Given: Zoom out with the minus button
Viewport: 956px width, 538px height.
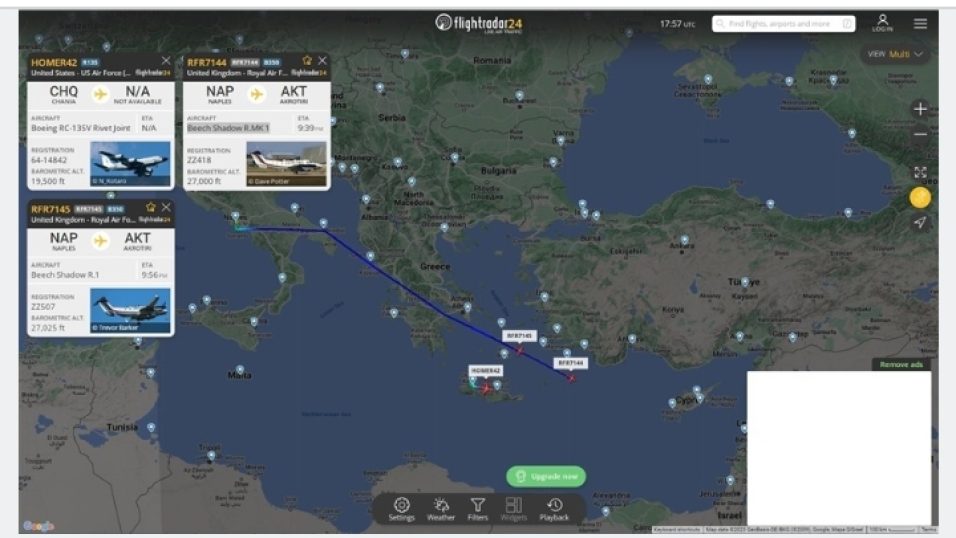Looking at the screenshot, I should [920, 134].
